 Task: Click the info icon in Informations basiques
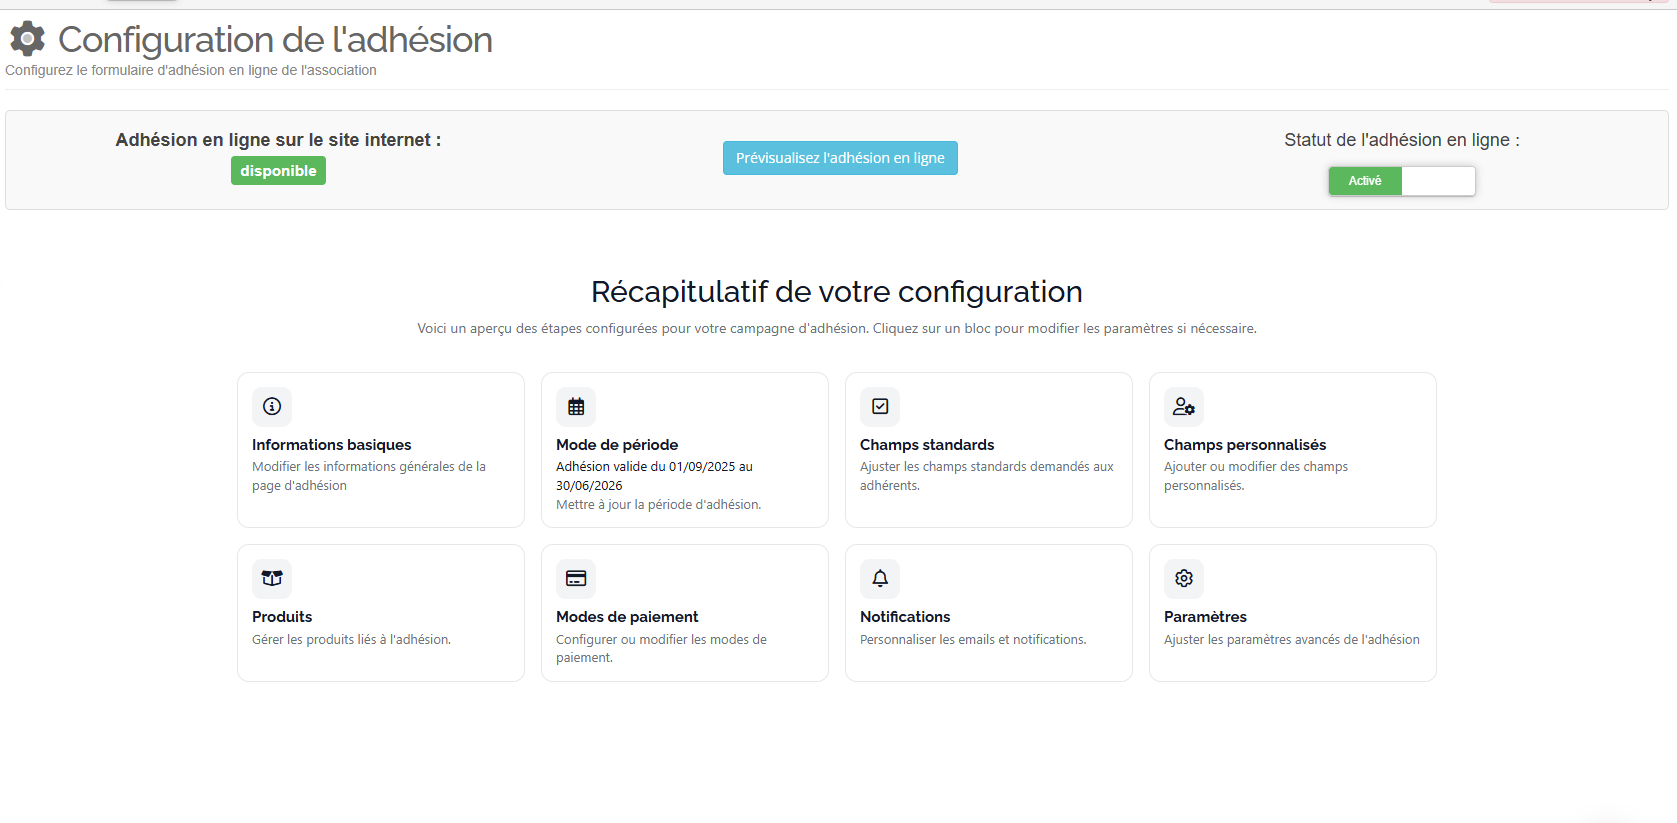(272, 406)
